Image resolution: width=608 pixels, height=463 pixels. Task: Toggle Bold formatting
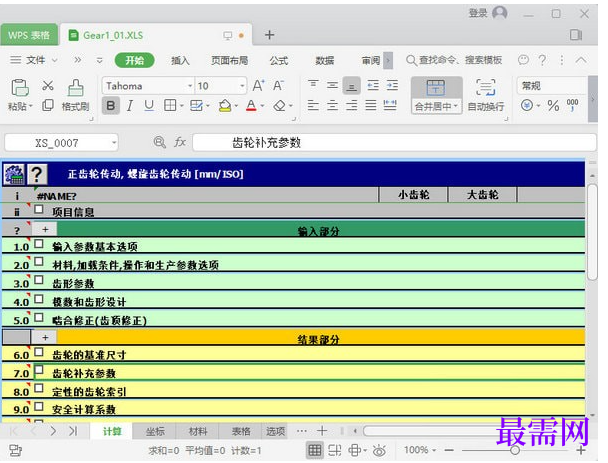(111, 105)
